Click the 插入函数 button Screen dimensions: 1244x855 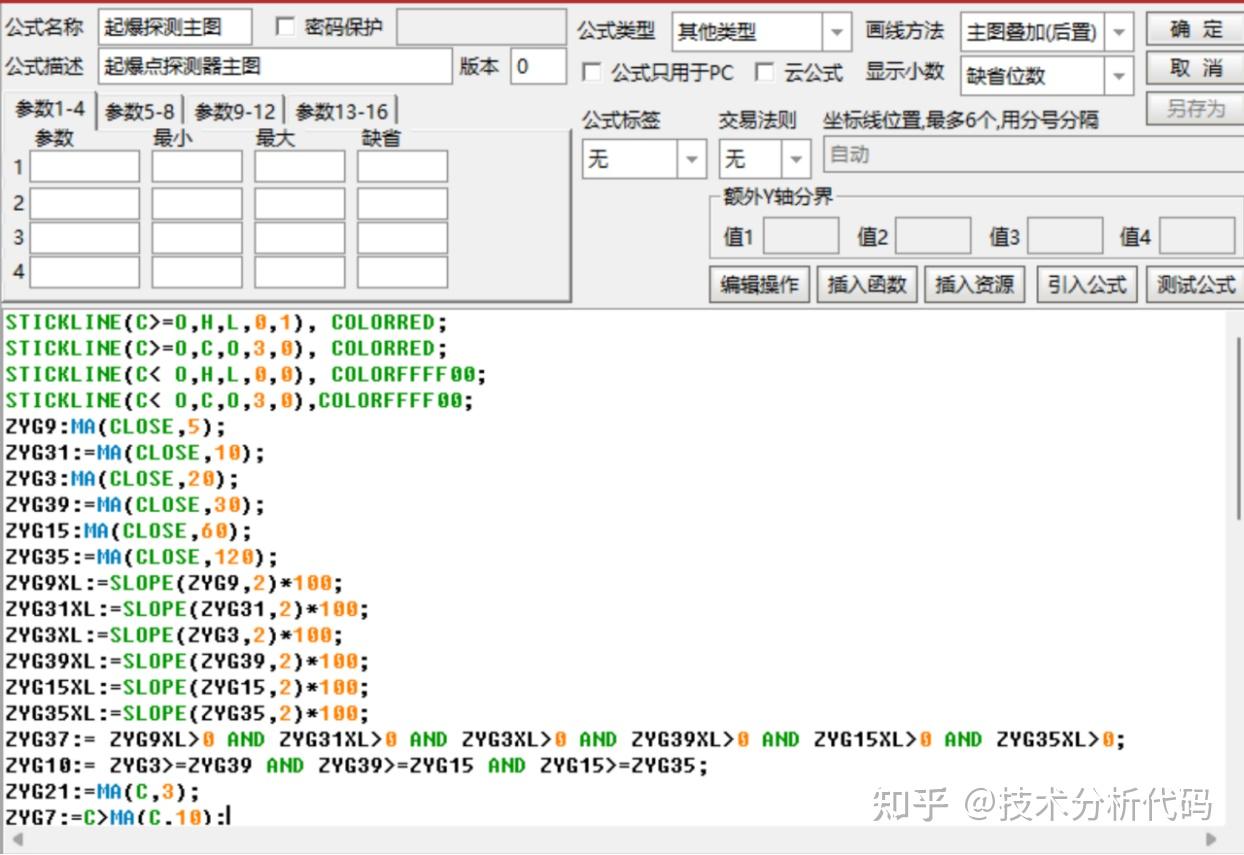[x=867, y=284]
